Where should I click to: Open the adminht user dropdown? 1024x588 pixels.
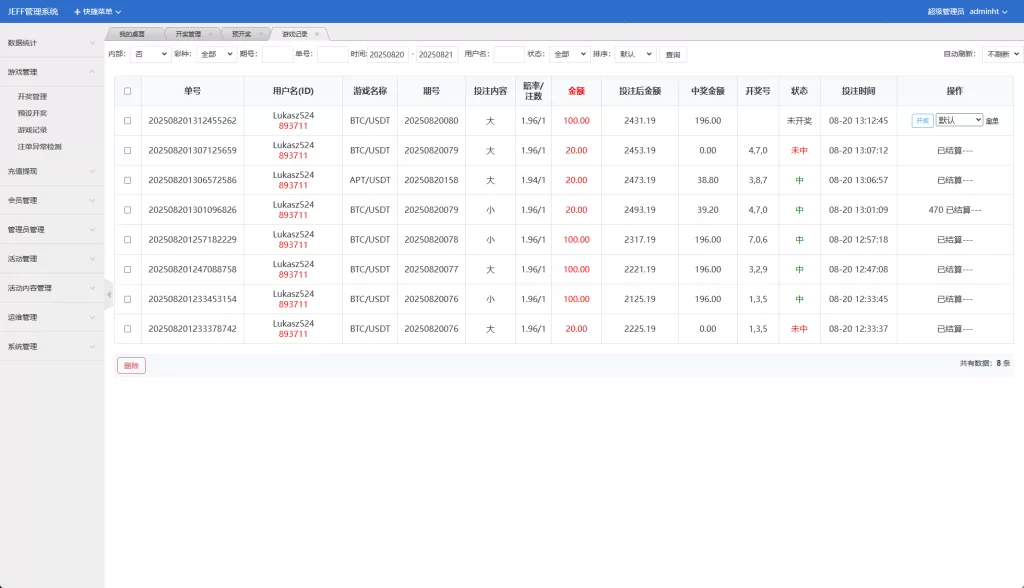tap(988, 12)
